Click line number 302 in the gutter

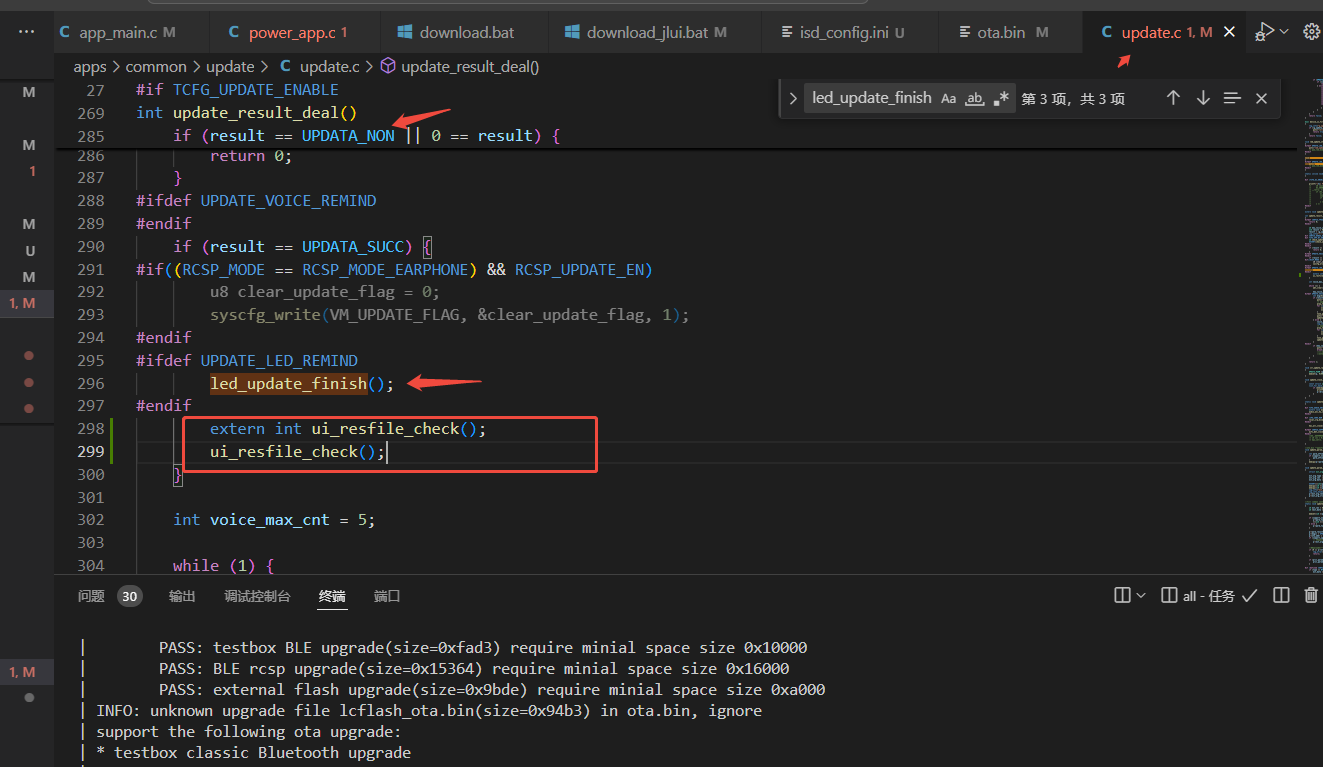click(x=90, y=520)
